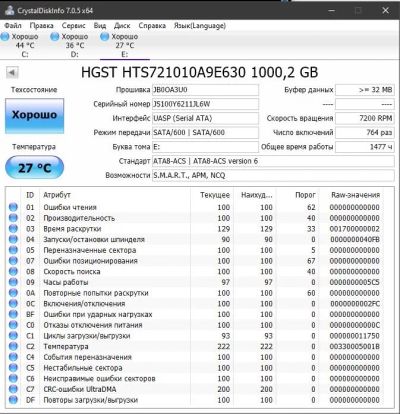Click status icon for Ошибки при ударных нагрузках
The width and height of the screenshot is (400, 414).
tap(13, 314)
